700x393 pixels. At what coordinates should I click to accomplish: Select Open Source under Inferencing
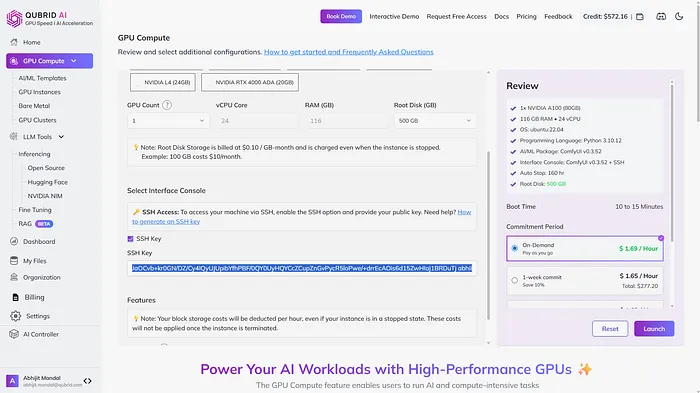pos(46,168)
